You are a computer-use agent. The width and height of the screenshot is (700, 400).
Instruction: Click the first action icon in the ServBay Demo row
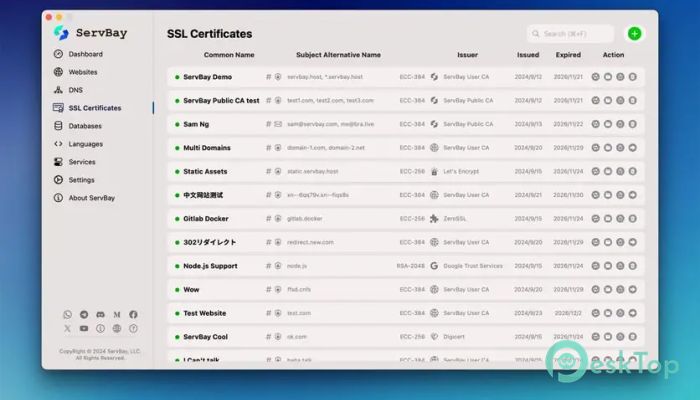pos(596,77)
